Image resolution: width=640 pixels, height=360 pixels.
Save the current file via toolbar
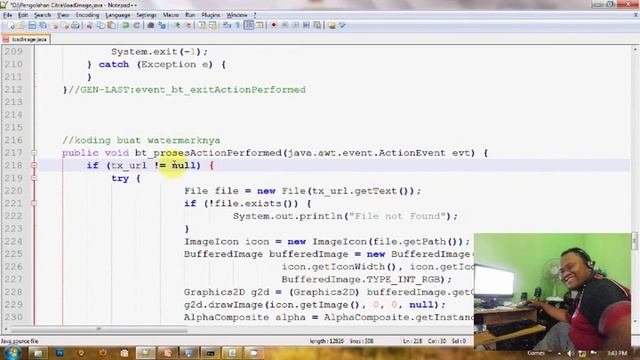tap(32, 25)
